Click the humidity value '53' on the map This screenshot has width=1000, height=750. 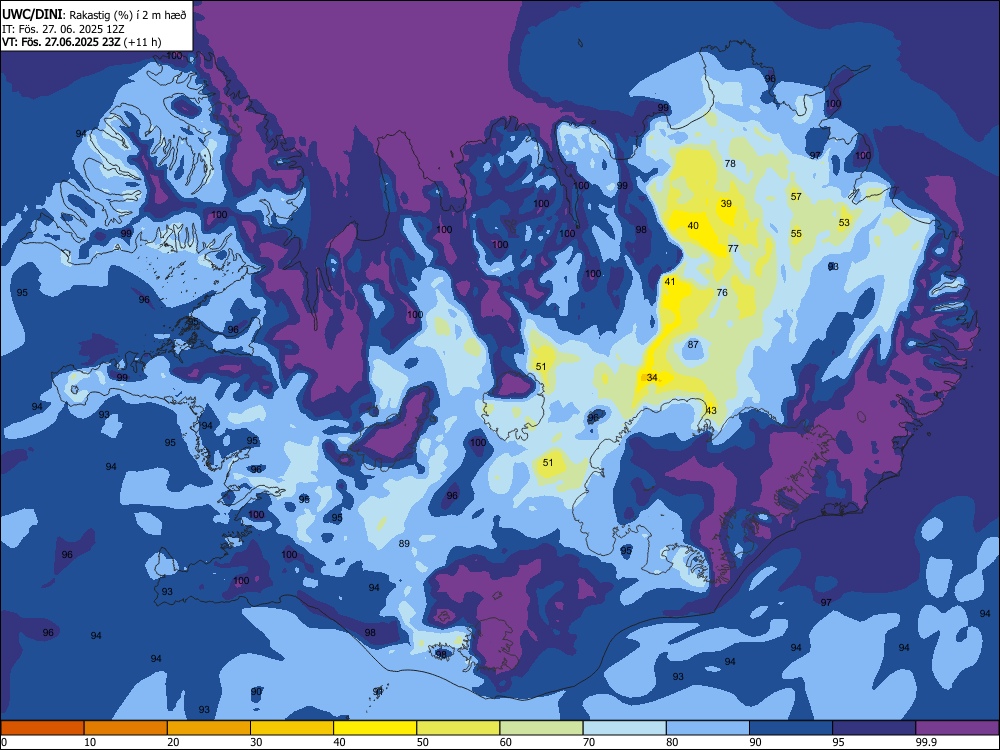pyautogui.click(x=844, y=223)
